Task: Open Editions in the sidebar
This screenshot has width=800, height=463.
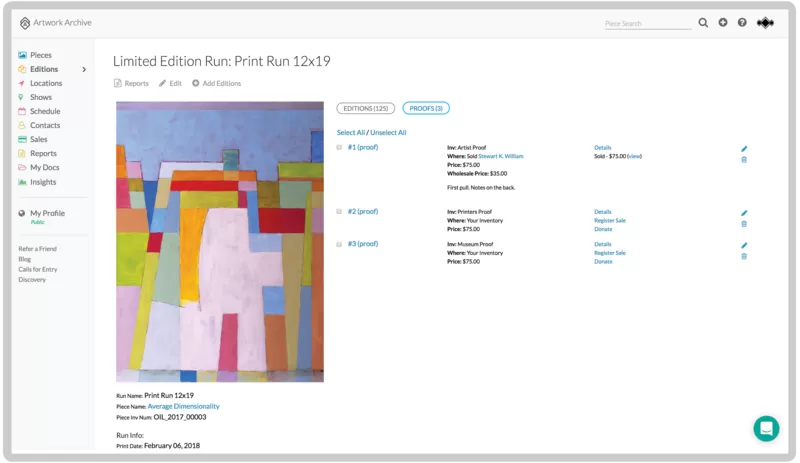Action: (44, 69)
